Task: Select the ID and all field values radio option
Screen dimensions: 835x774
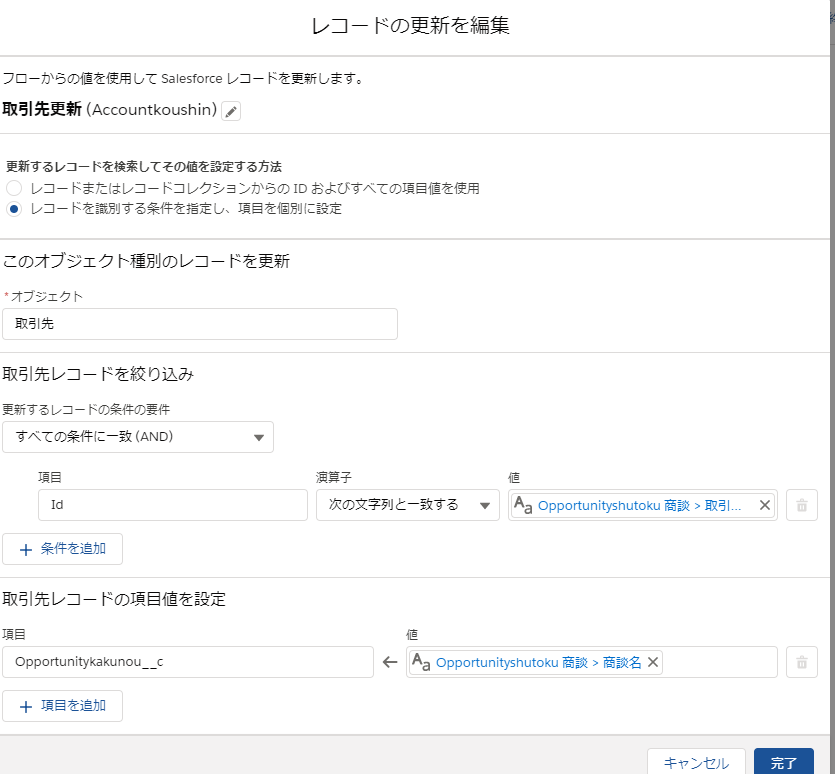Action: [12, 188]
